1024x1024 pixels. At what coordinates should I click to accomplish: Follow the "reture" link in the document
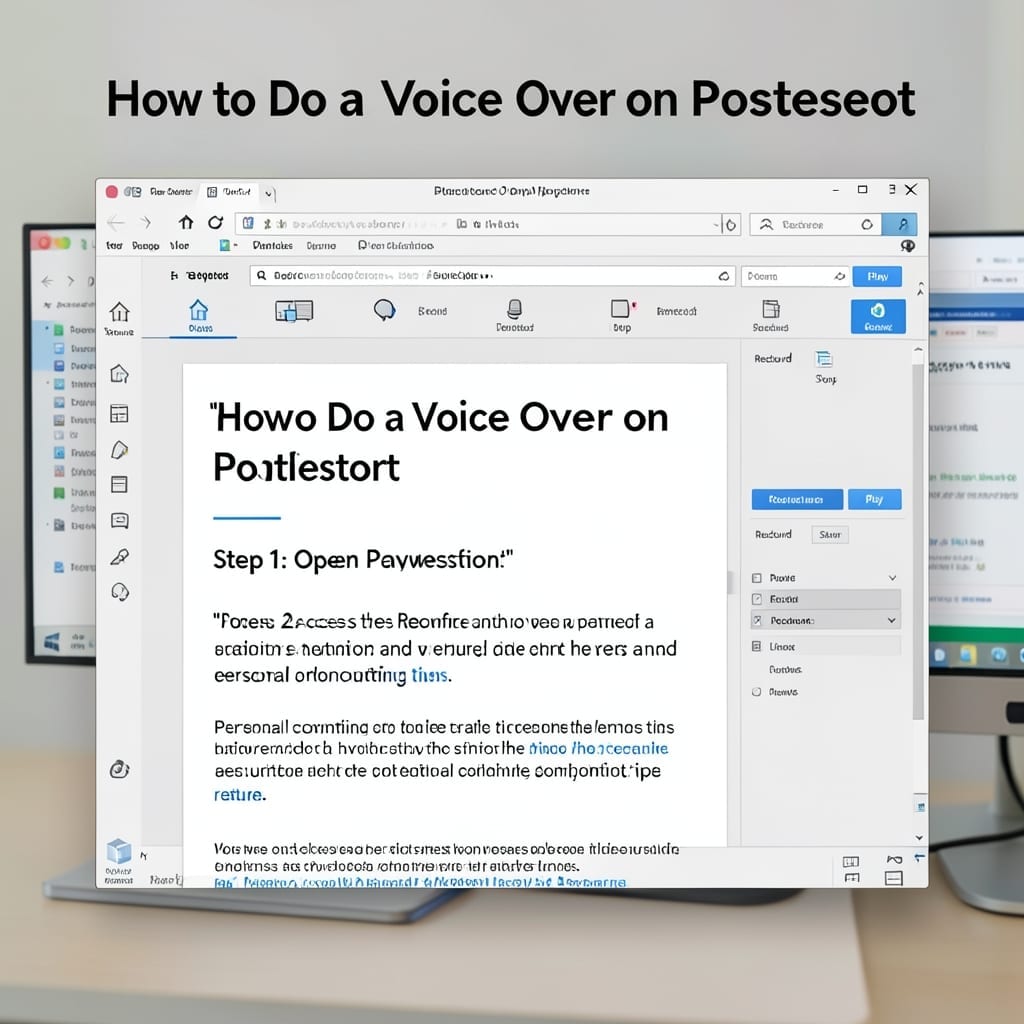coord(238,795)
